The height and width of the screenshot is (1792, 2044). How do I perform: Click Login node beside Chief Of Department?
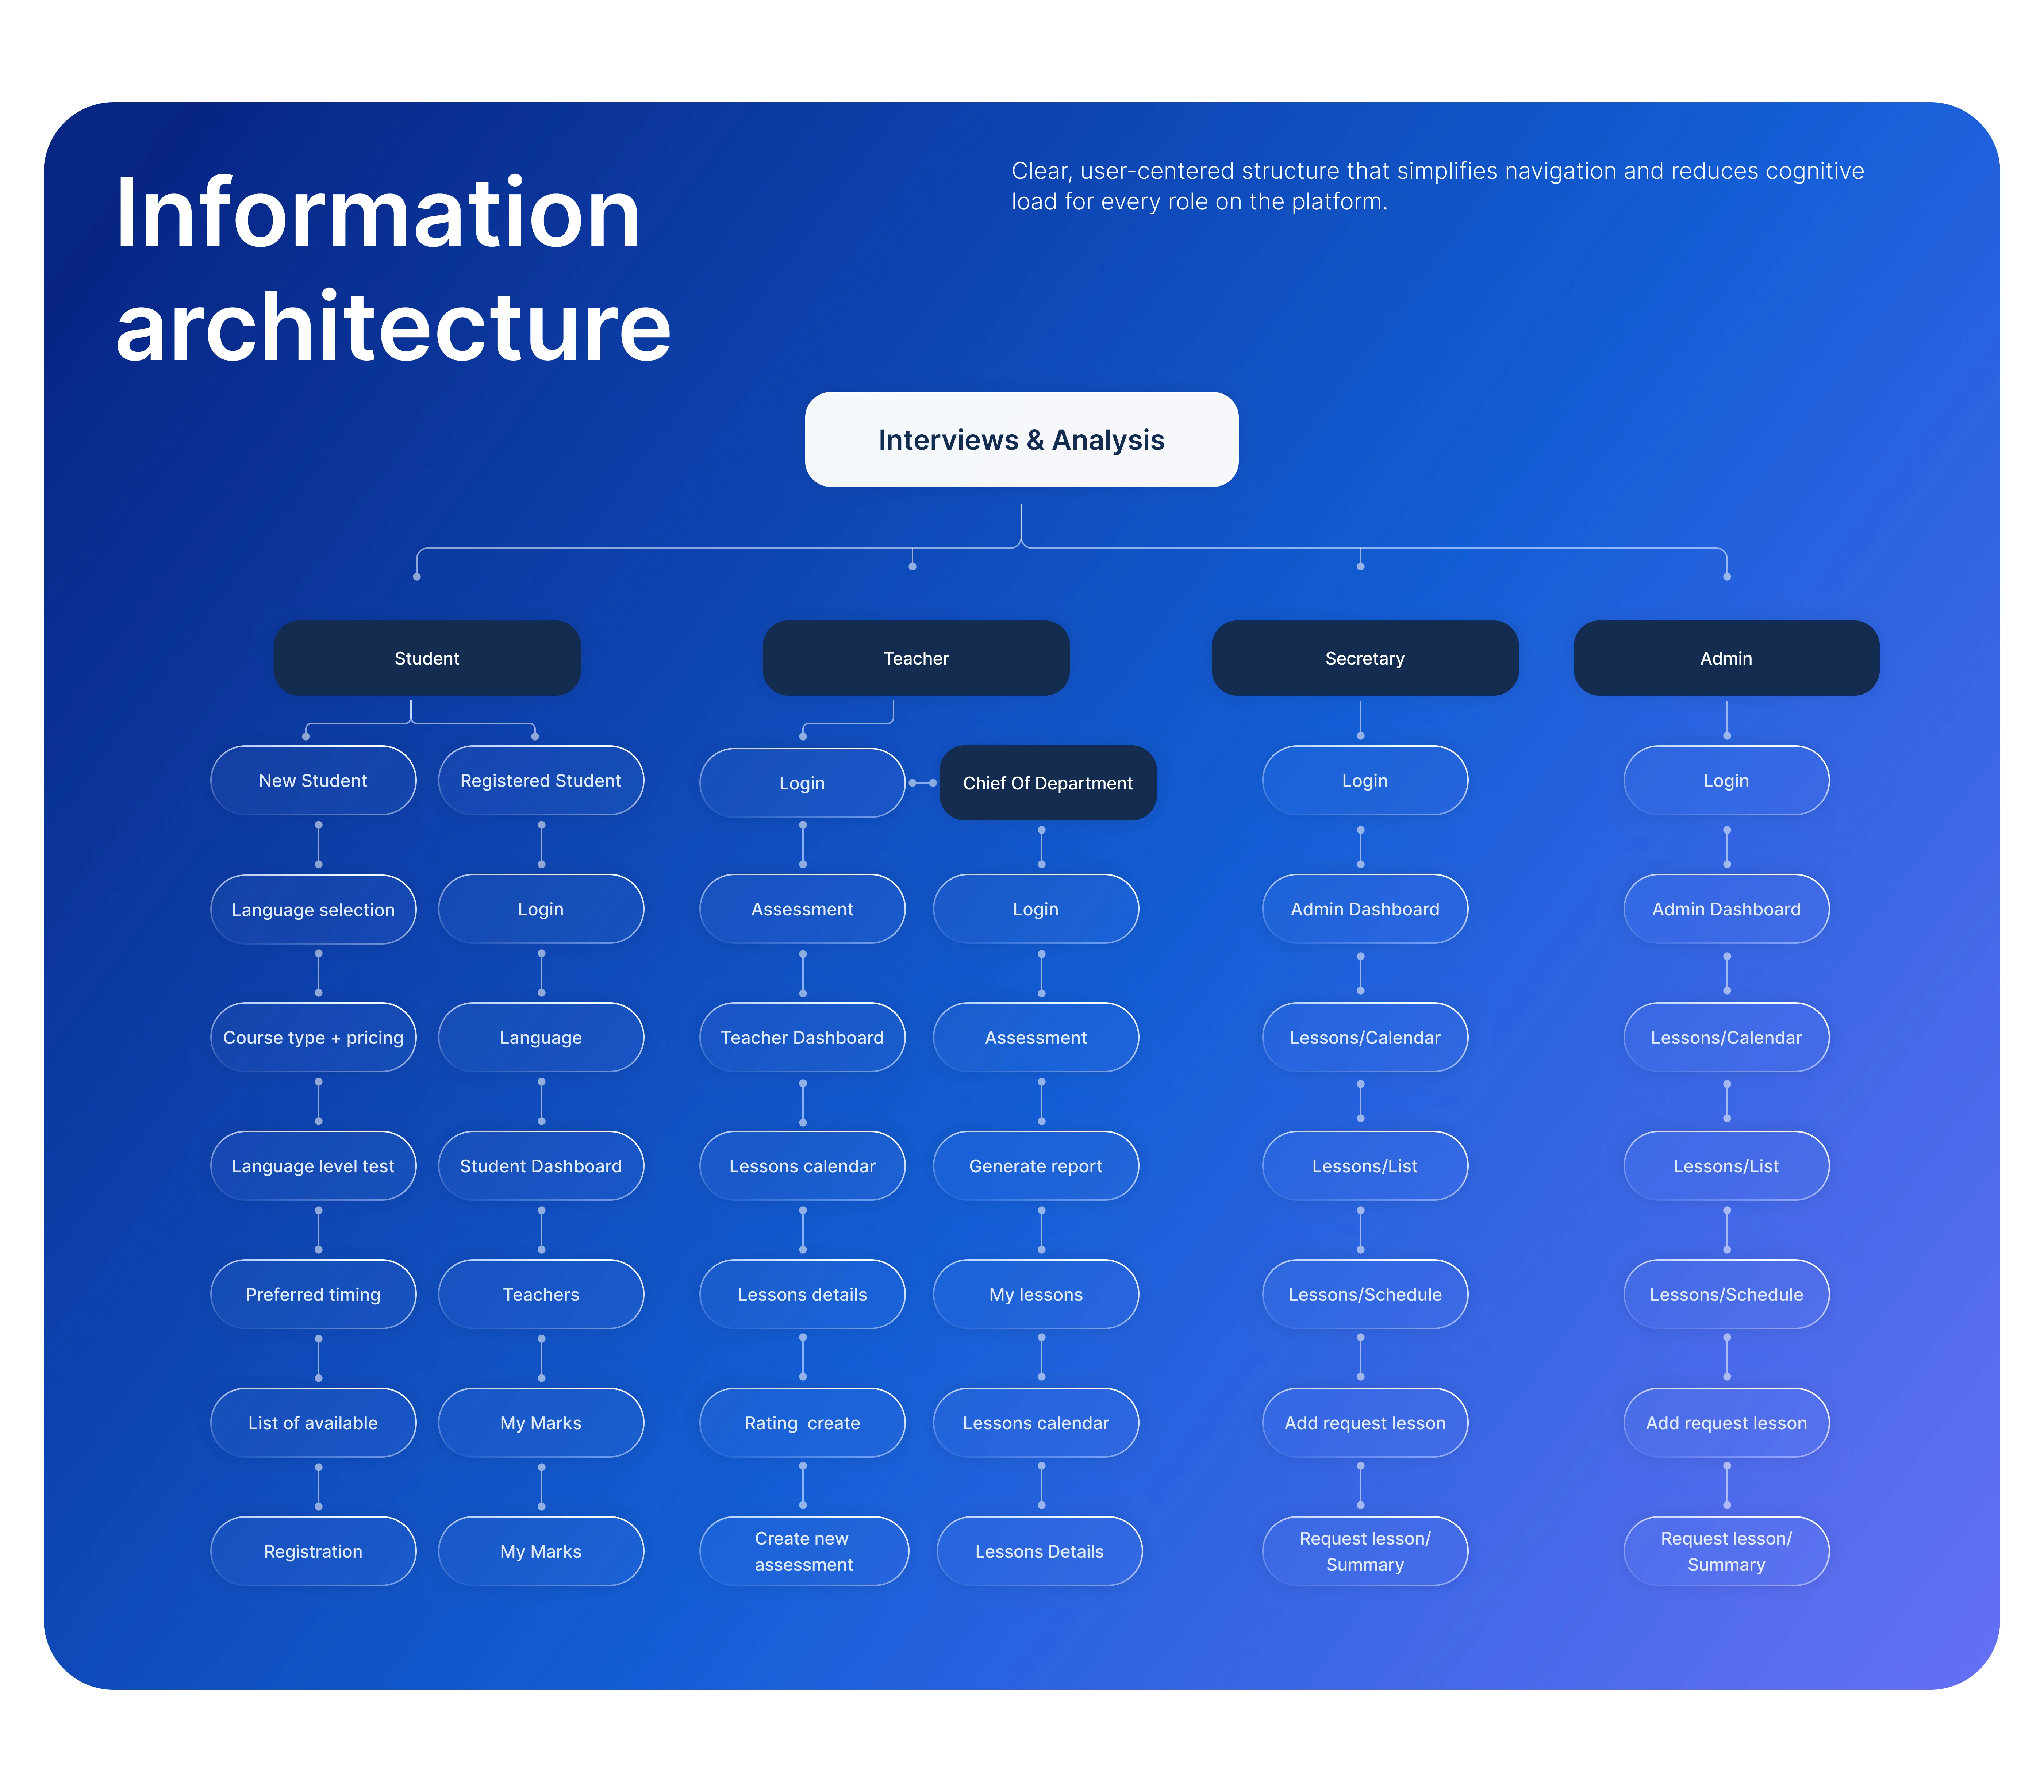coord(802,783)
